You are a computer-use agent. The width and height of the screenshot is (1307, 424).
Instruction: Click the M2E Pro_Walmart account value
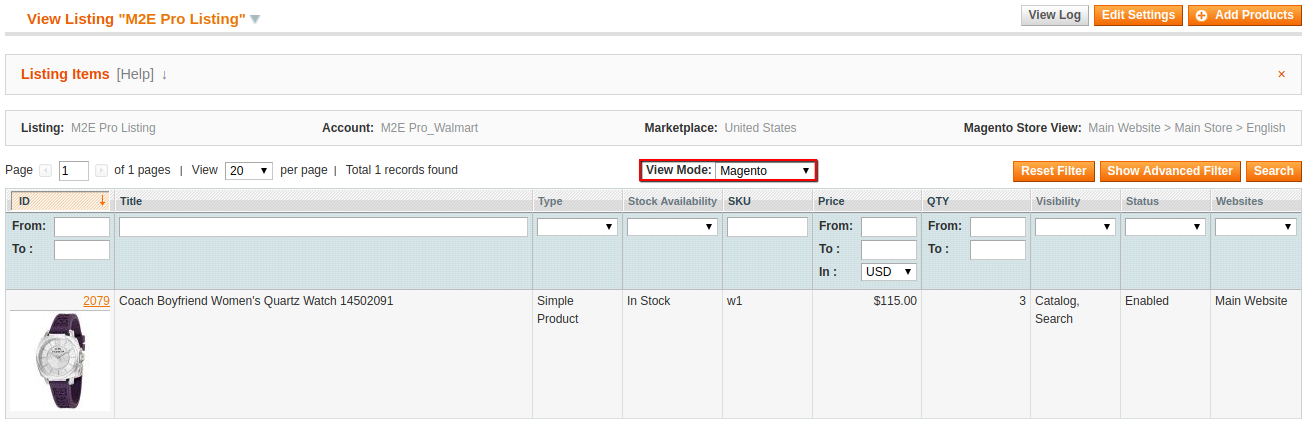[429, 128]
